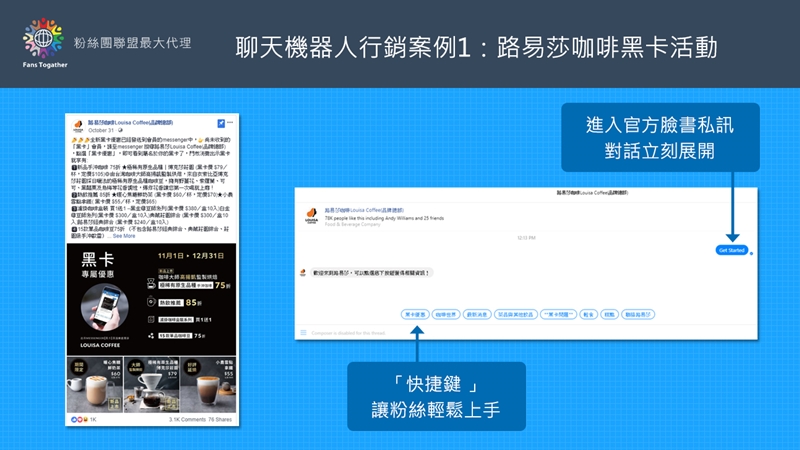Click the Louisa Coffee avatar in Facebook post
The image size is (800, 450).
(x=78, y=125)
